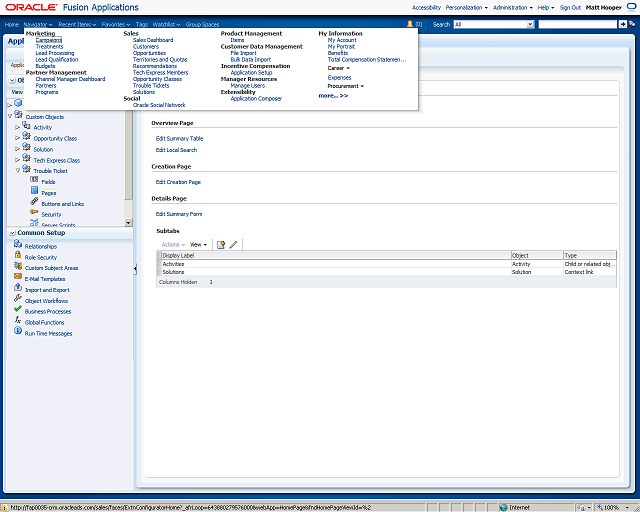
Task: Click the notifications bell icon
Action: [x=410, y=24]
